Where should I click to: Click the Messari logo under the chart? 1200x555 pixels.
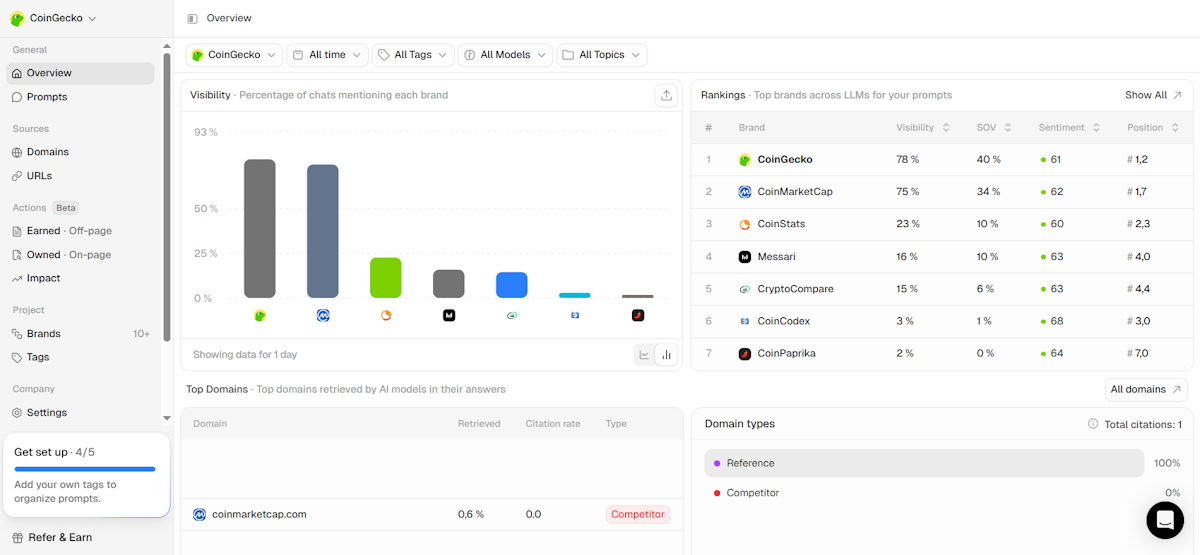[x=449, y=315]
